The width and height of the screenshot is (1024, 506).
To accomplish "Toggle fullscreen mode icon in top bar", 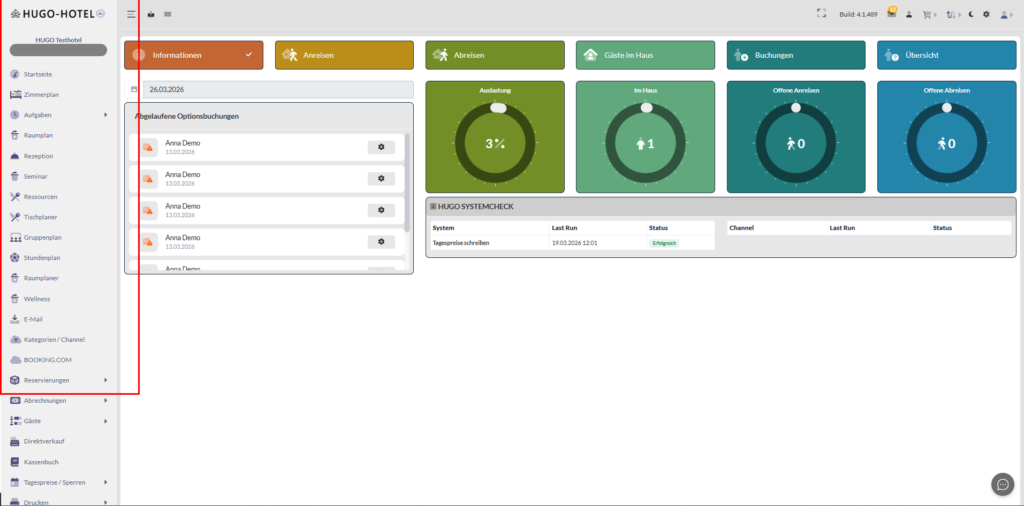I will click(822, 14).
